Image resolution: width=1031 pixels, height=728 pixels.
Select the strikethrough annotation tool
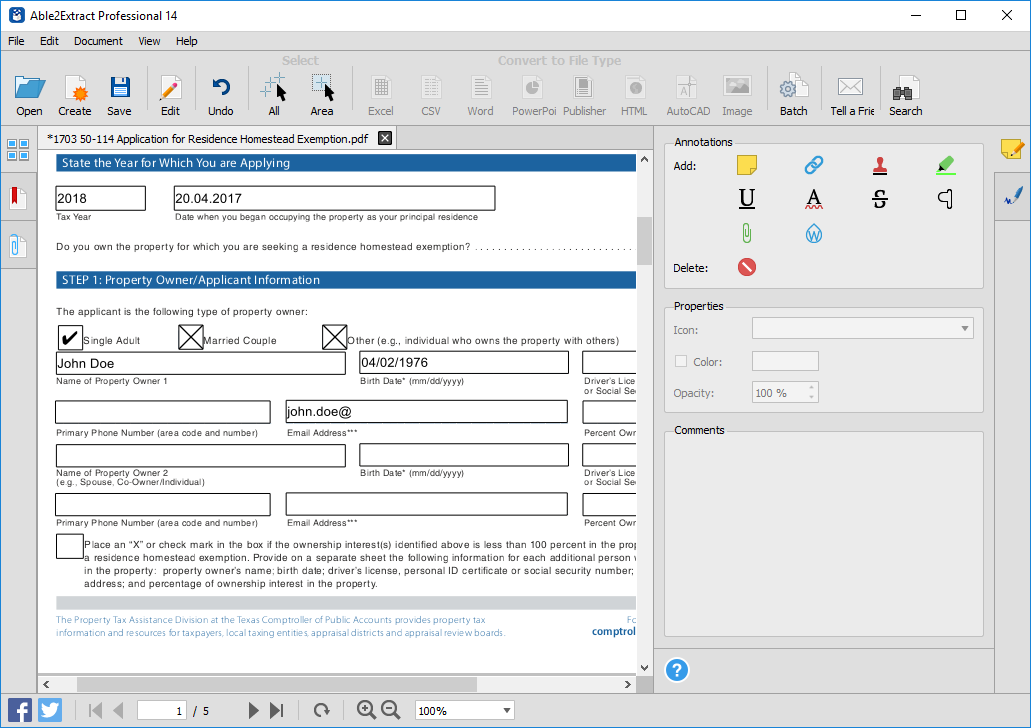879,199
